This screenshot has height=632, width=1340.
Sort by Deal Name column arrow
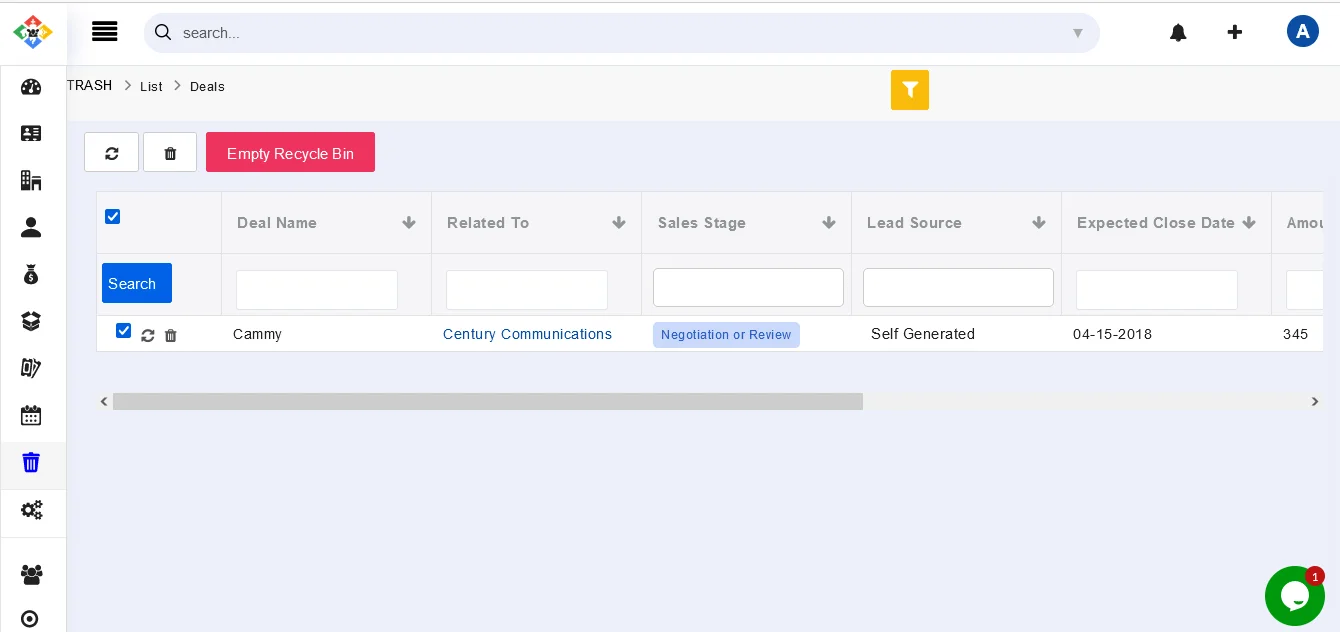coord(408,223)
